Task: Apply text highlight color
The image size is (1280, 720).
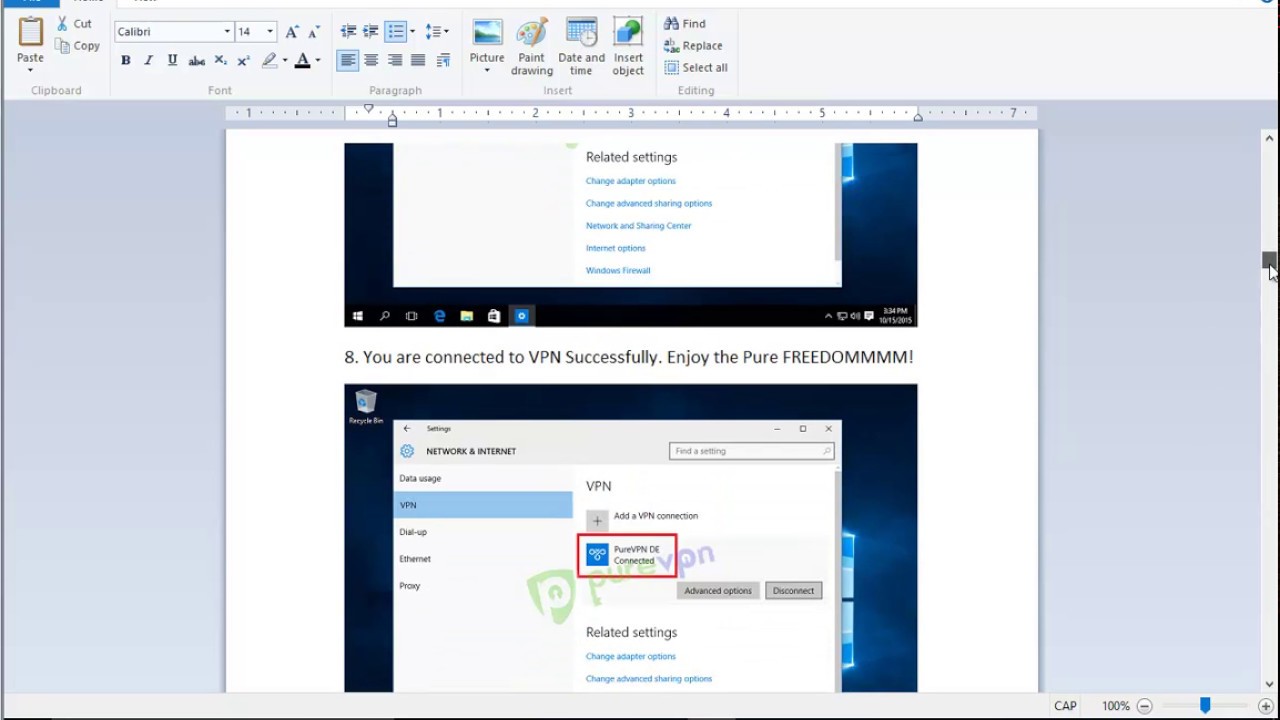Action: 269,61
